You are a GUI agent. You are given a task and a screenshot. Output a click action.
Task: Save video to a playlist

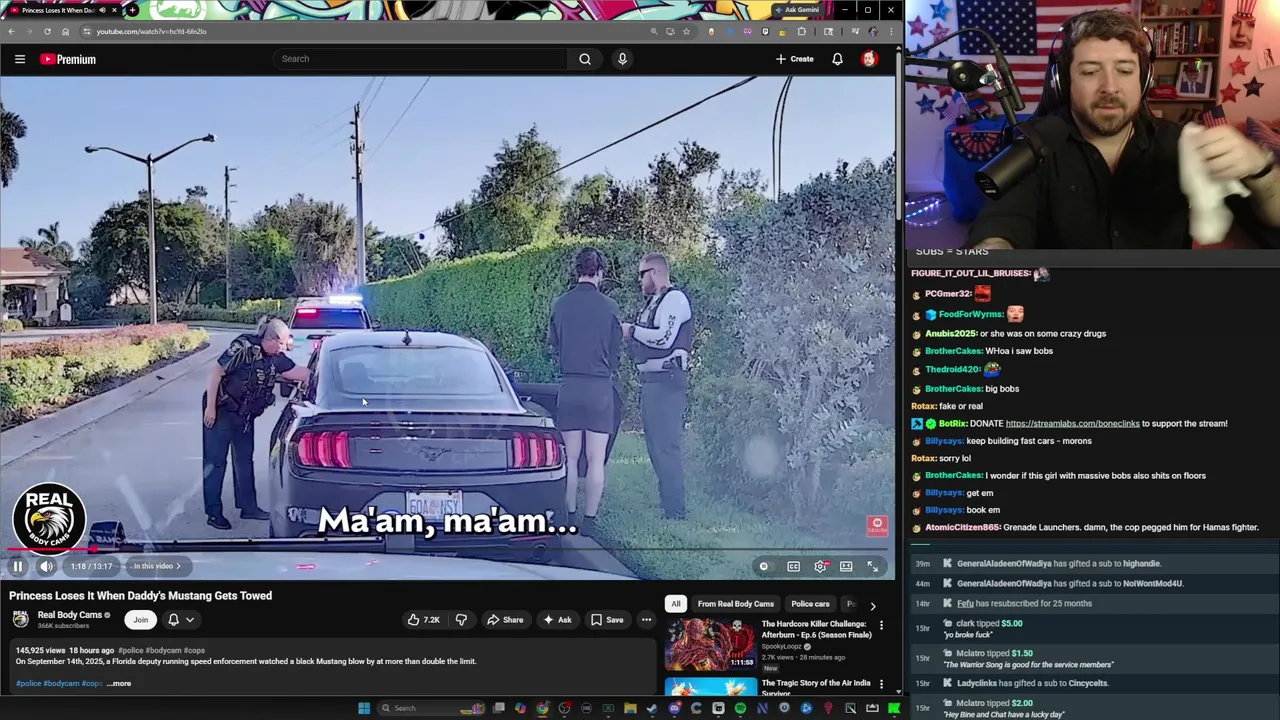point(607,620)
